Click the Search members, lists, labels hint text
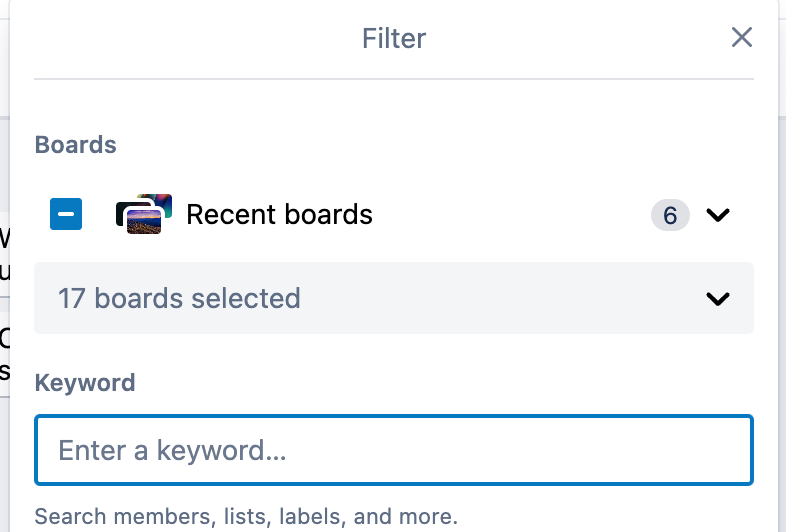Screen dimensions: 786x532 coord(246,517)
